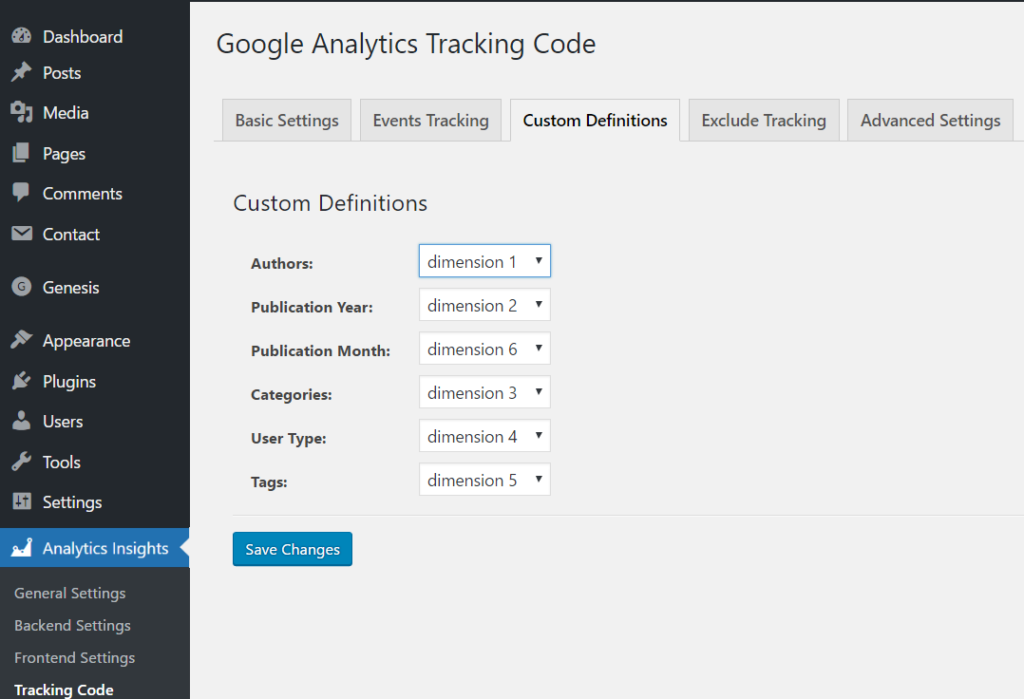The width and height of the screenshot is (1024, 699).
Task: Open General Settings submenu link
Action: (x=70, y=593)
